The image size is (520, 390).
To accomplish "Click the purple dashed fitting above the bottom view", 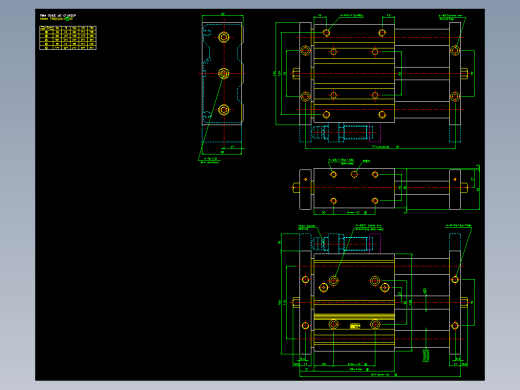I will pyautogui.click(x=375, y=243).
